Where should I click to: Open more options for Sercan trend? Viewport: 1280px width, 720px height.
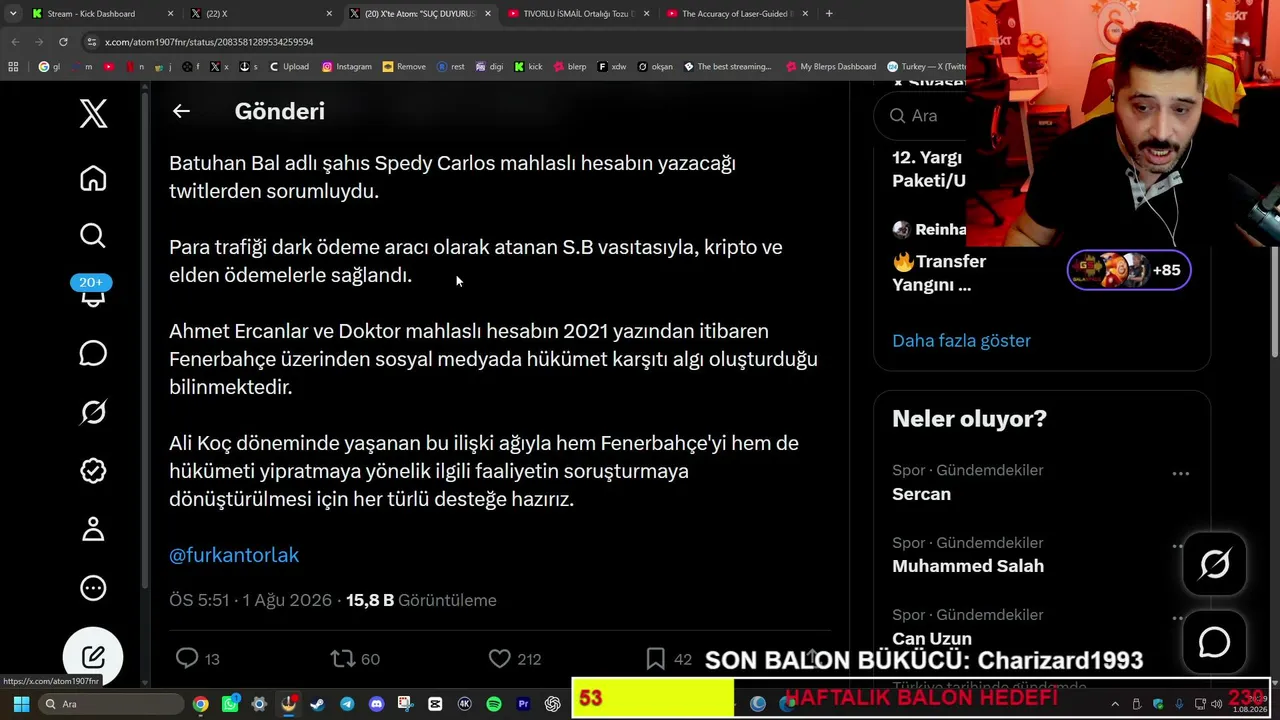pyautogui.click(x=1180, y=473)
